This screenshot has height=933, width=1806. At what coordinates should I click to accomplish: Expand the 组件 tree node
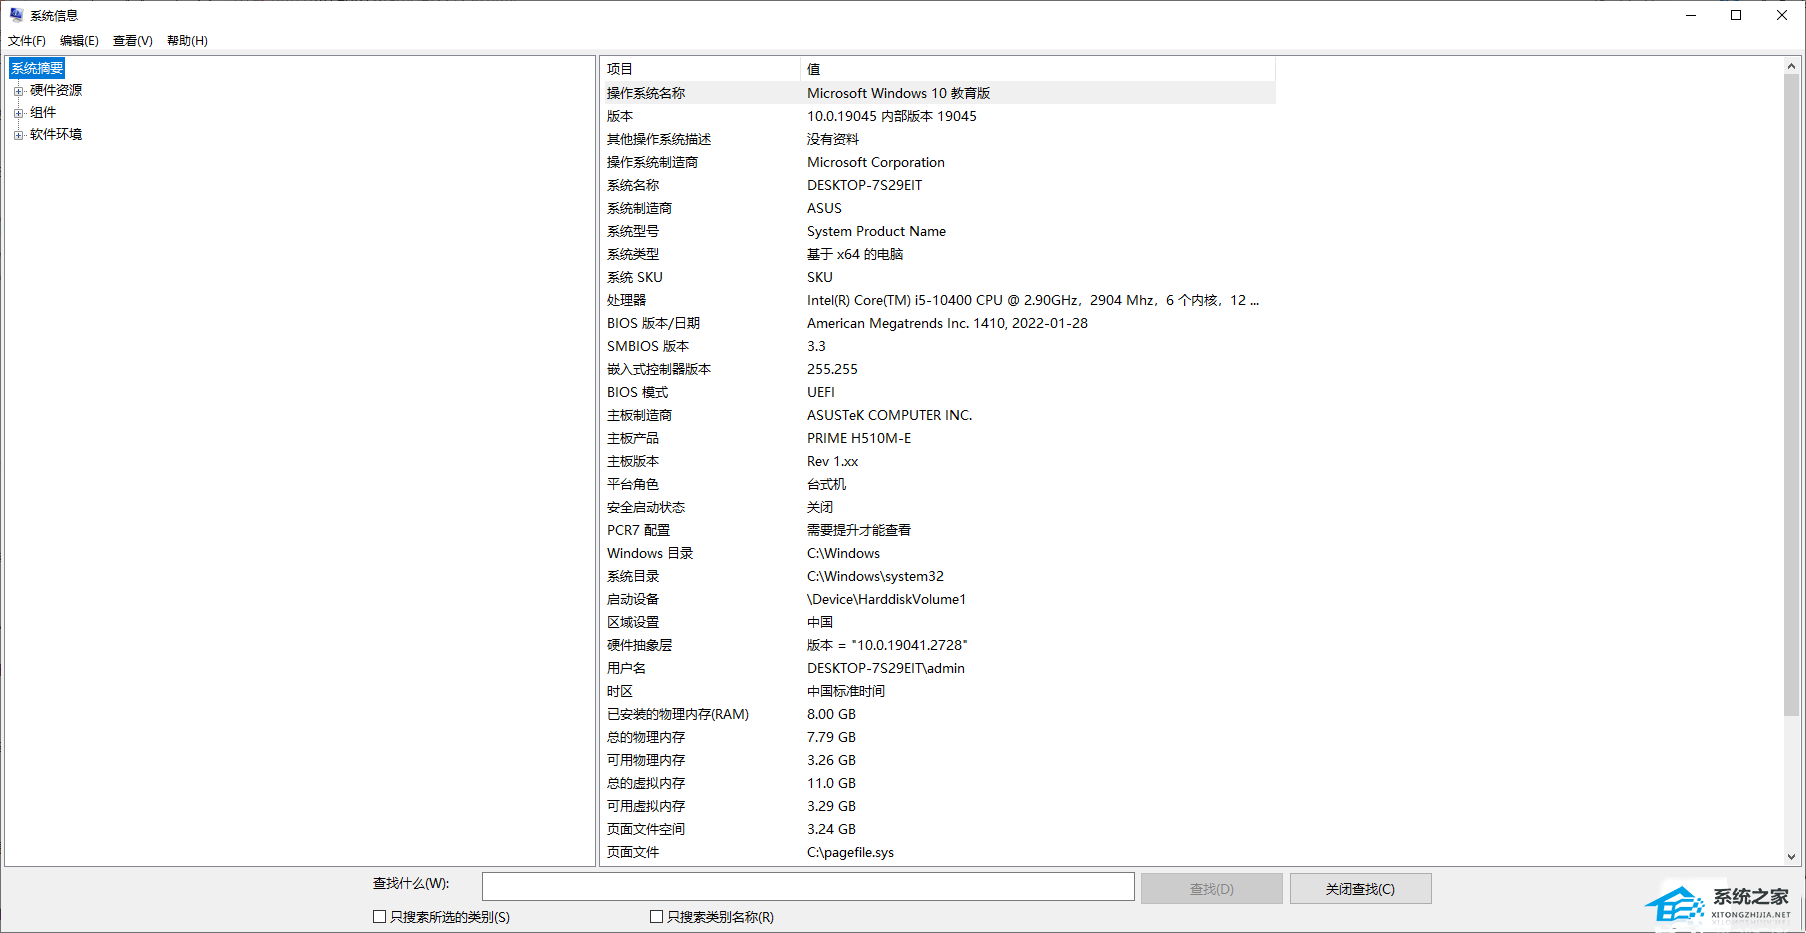click(x=18, y=113)
